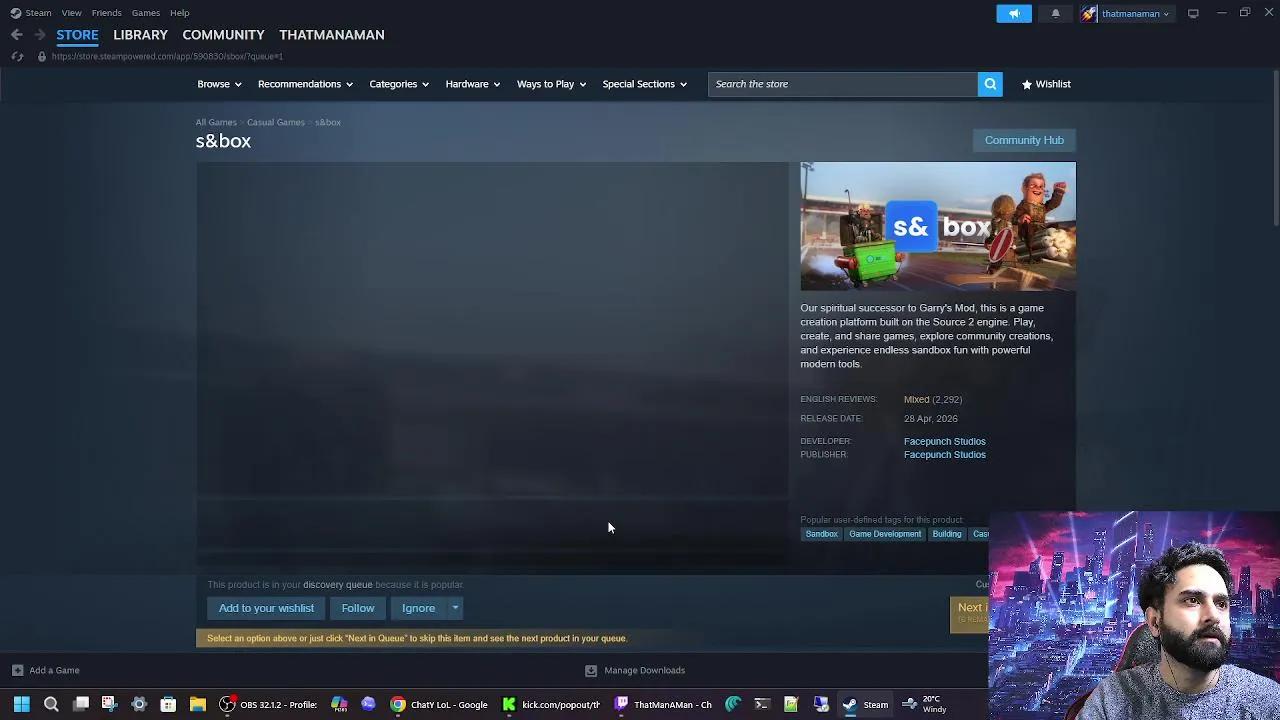Viewport: 1280px width, 720px height.
Task: Switch to the COMMUNITY tab
Action: point(223,35)
